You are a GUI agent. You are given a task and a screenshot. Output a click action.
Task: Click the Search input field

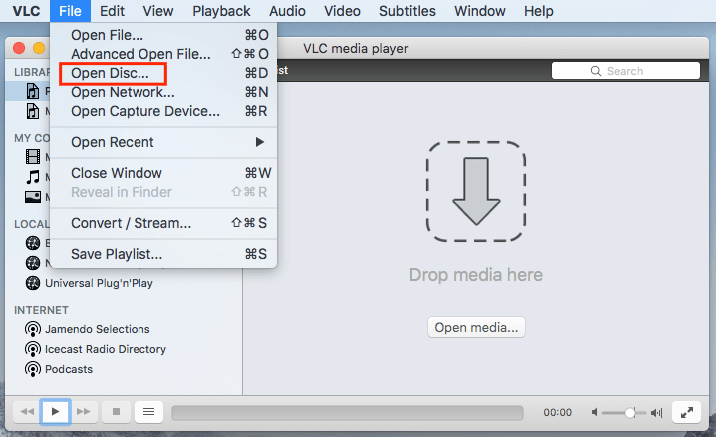pyautogui.click(x=626, y=71)
